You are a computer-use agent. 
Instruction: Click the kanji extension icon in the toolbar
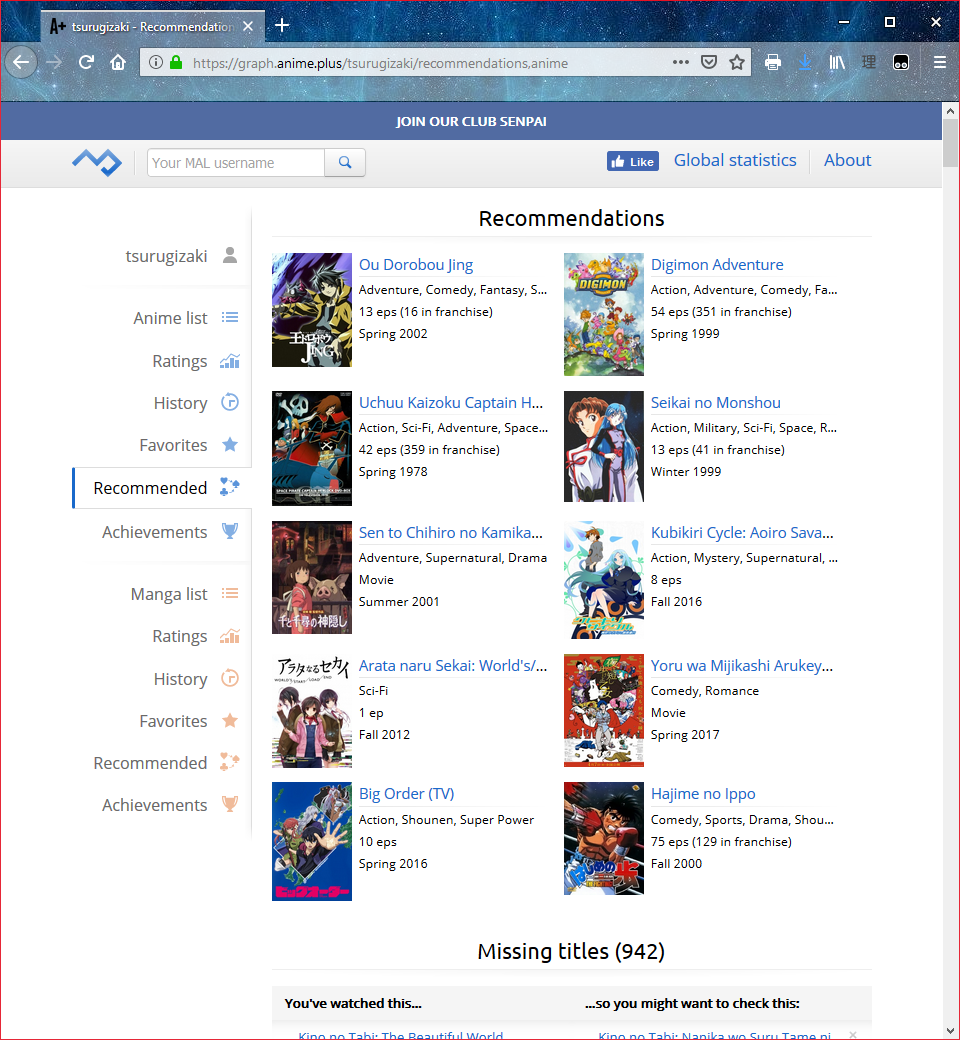(869, 62)
